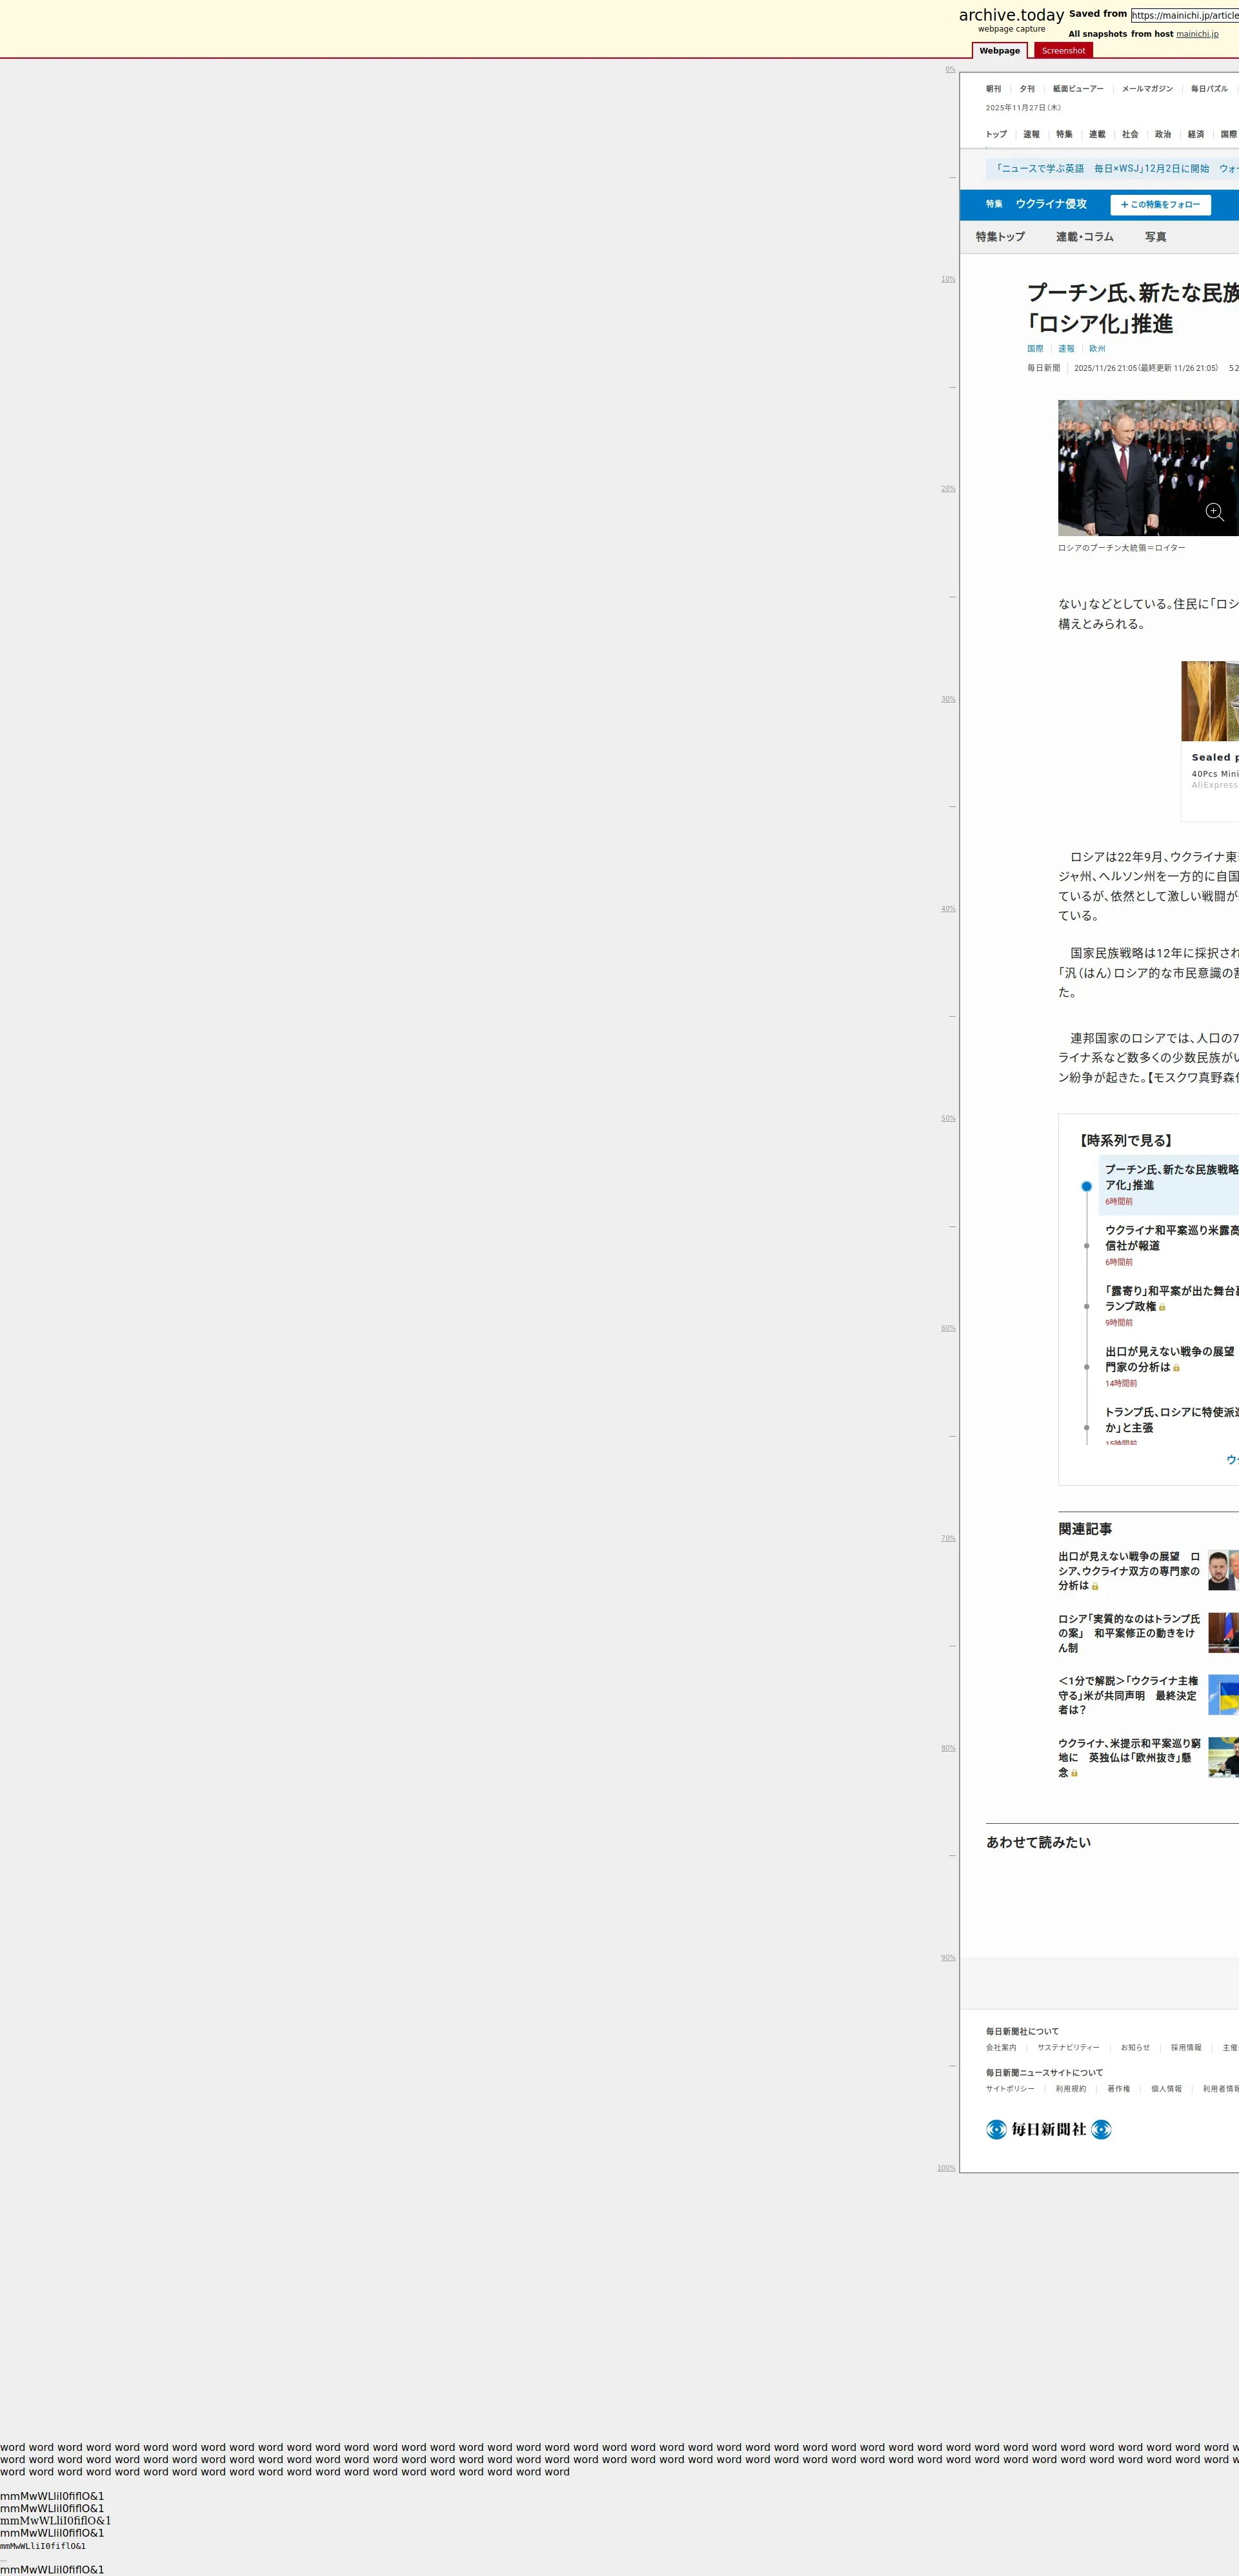The image size is (1239, 2576).
Task: Click the 欧州 category tag link
Action: point(1097,349)
